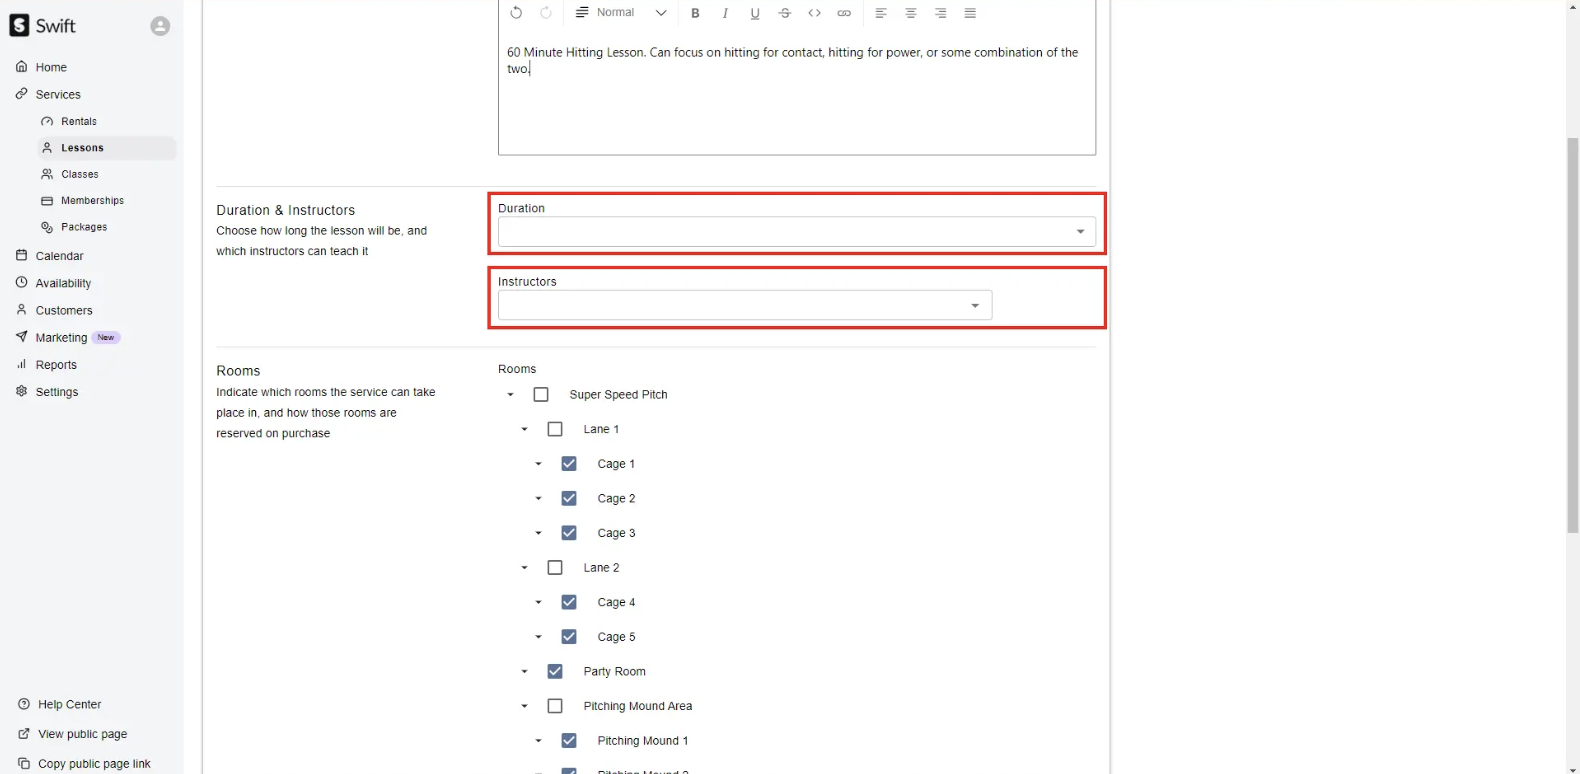The image size is (1580, 774).
Task: Collapse the Lane 2 tree node
Action: pos(524,568)
